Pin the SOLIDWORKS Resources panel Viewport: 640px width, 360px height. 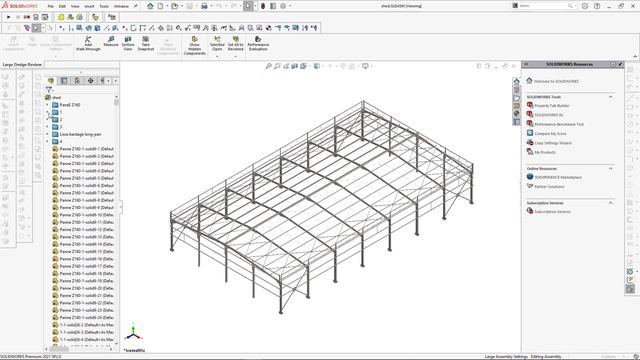620,64
